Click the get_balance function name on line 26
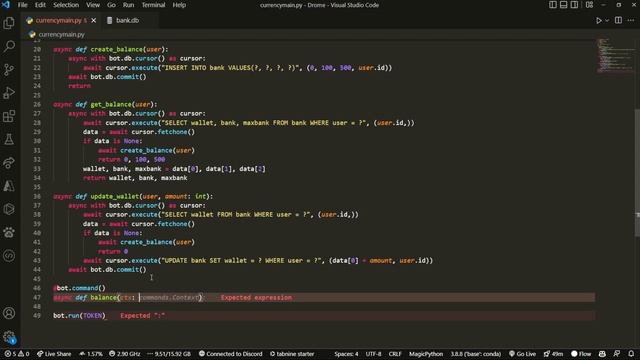 click(111, 104)
